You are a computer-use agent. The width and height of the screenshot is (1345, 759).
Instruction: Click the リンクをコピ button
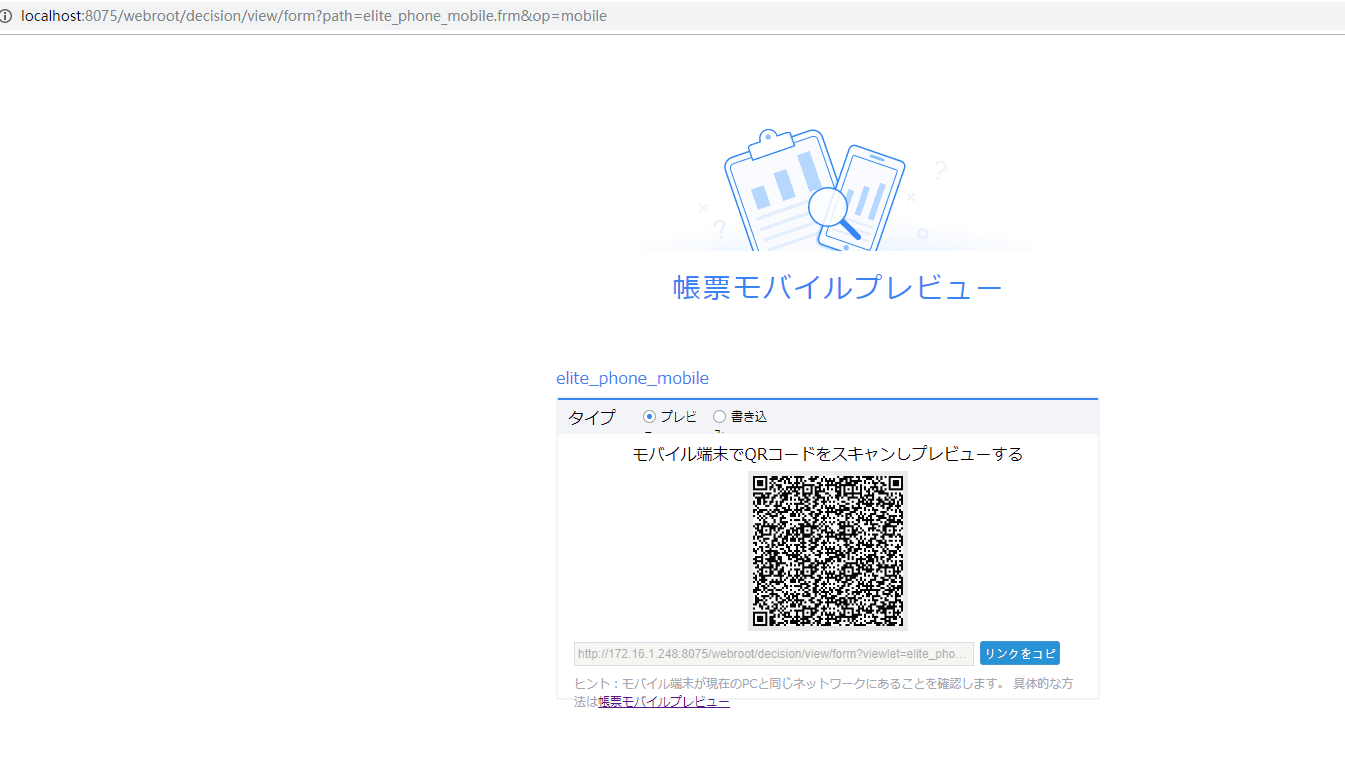pos(1020,653)
